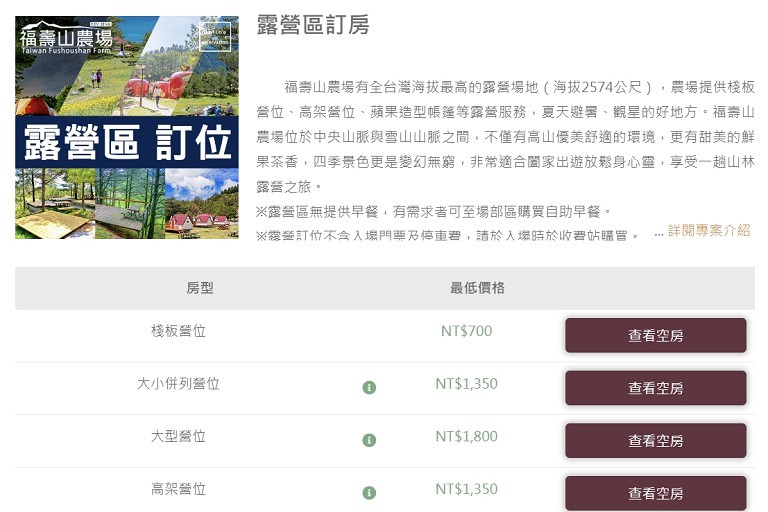Click the 房型 column header
Screen dimensions: 768x512
click(x=199, y=288)
